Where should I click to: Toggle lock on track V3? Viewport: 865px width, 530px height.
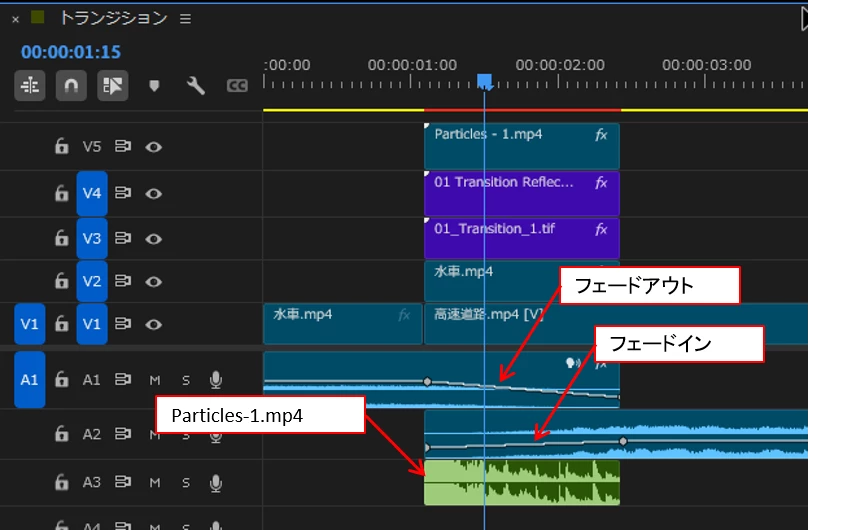click(61, 238)
